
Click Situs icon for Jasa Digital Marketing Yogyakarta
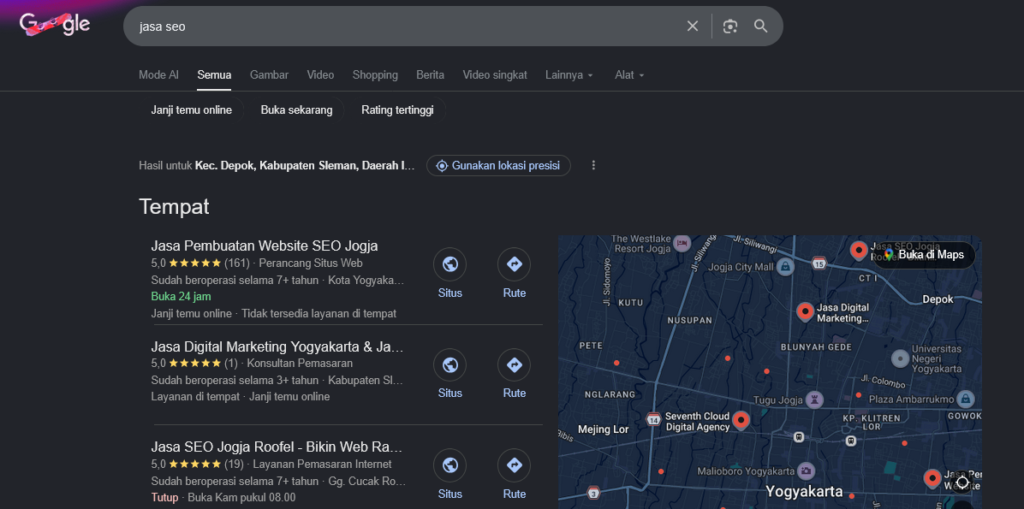pos(450,365)
